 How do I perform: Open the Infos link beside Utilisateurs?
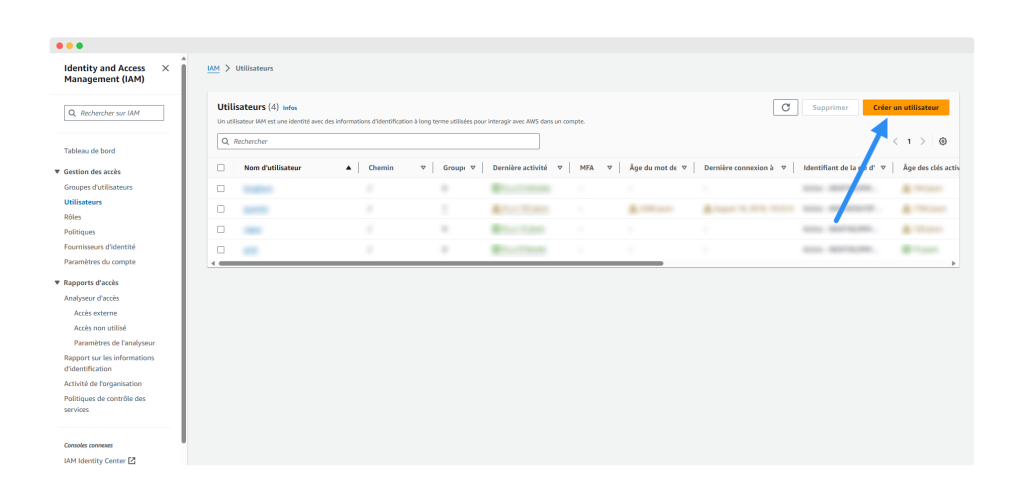coord(290,108)
